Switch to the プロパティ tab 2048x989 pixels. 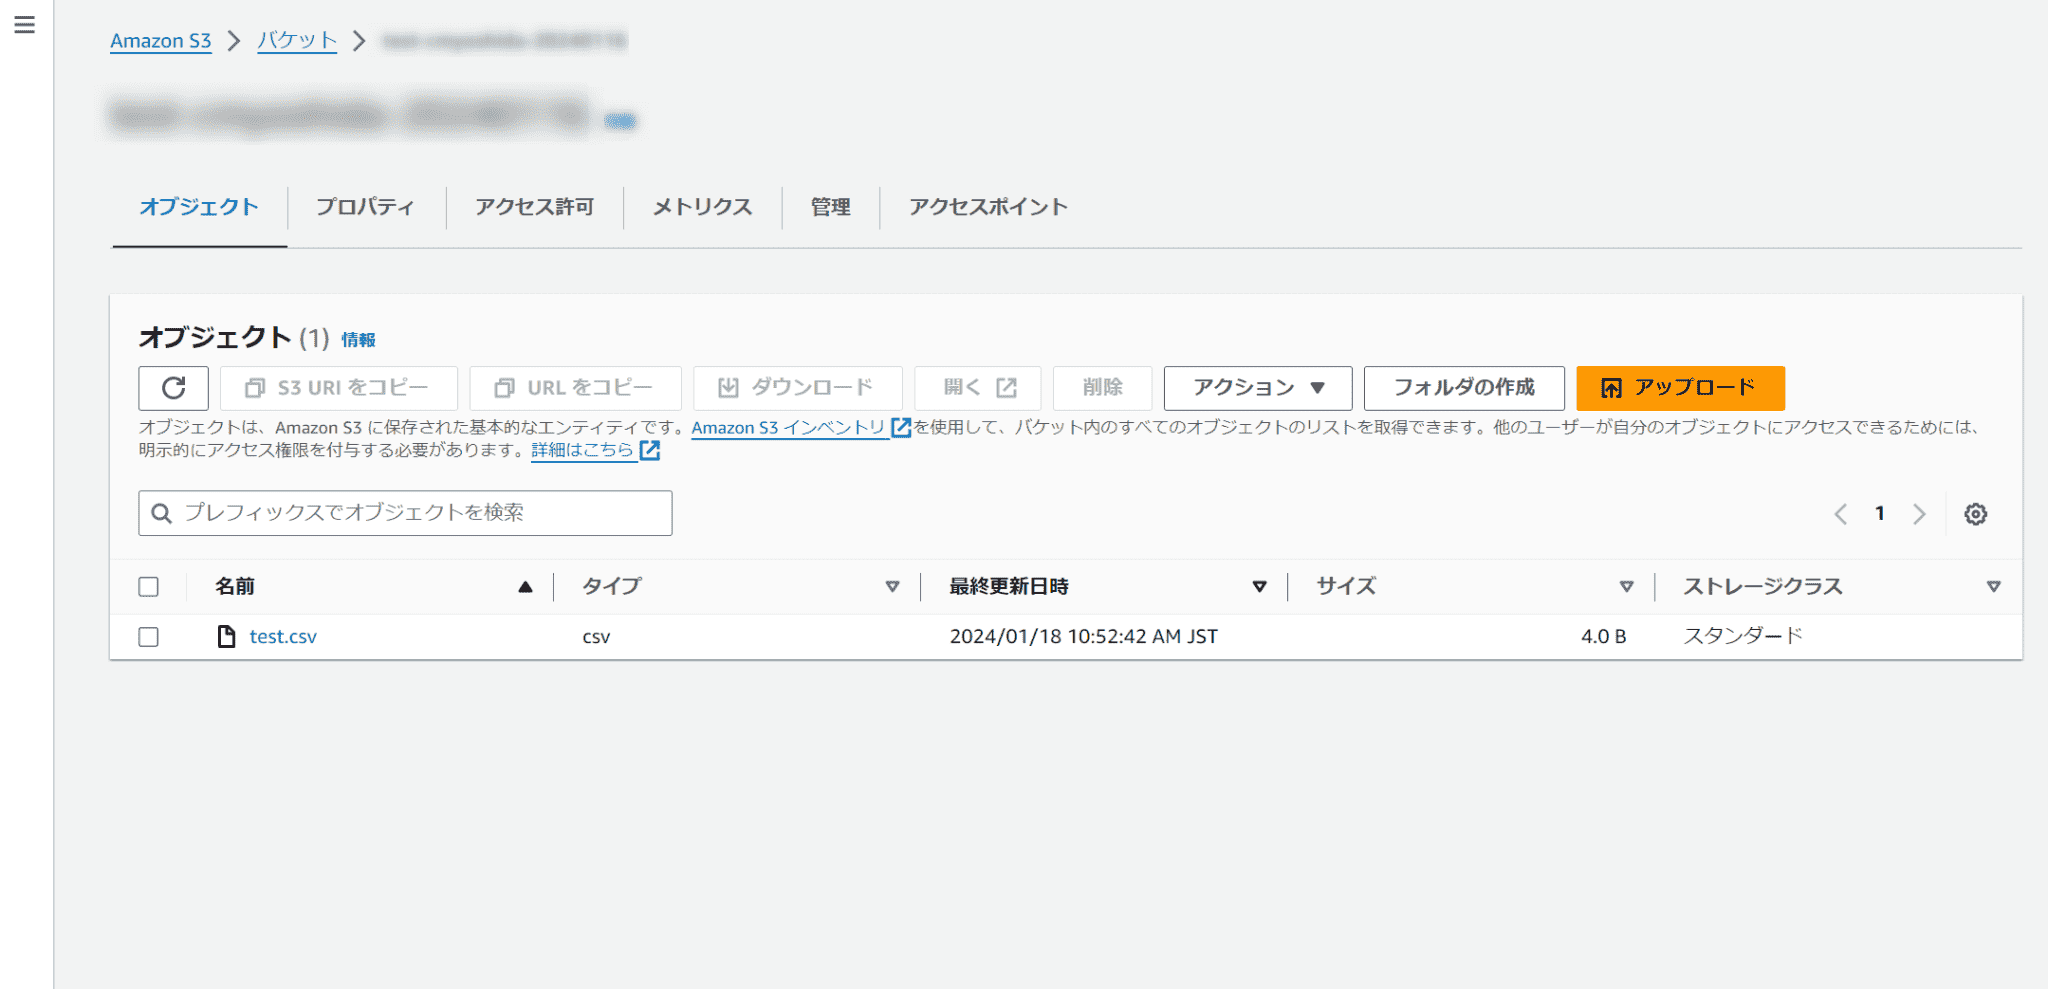pyautogui.click(x=365, y=207)
